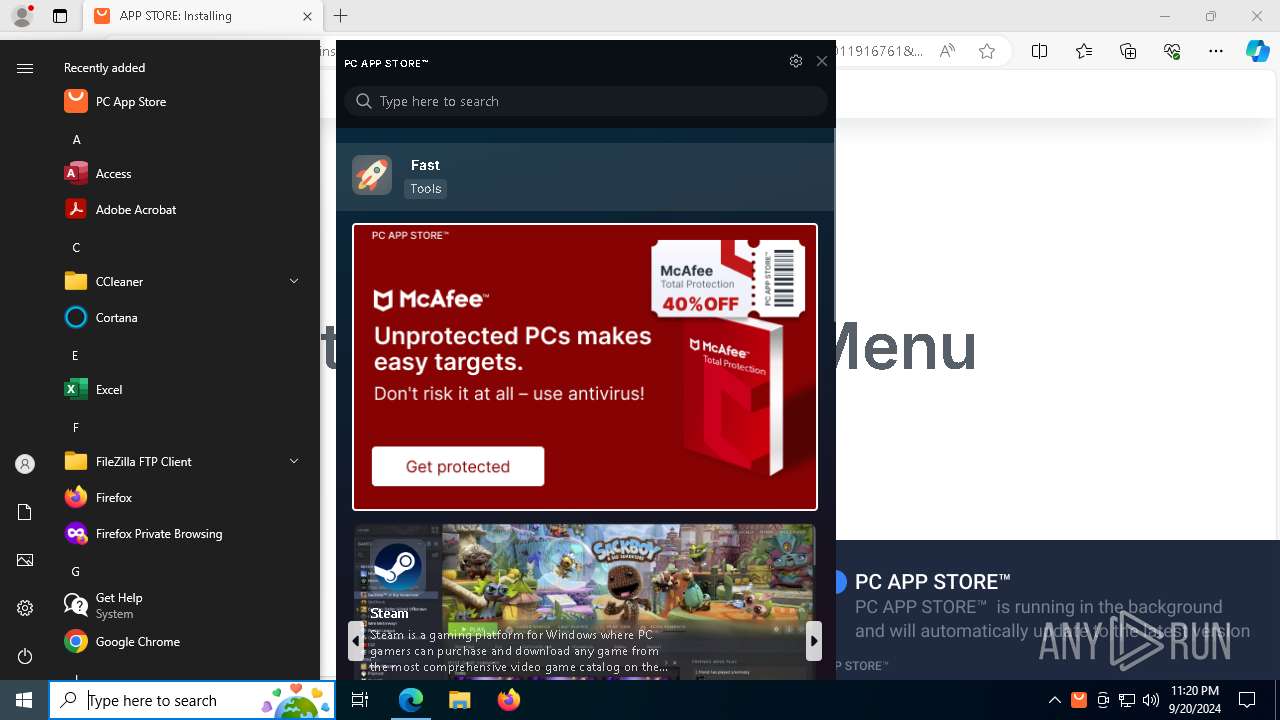Screen dimensions: 1280x720
Task: Click the PC App Store search field
Action: 586,101
